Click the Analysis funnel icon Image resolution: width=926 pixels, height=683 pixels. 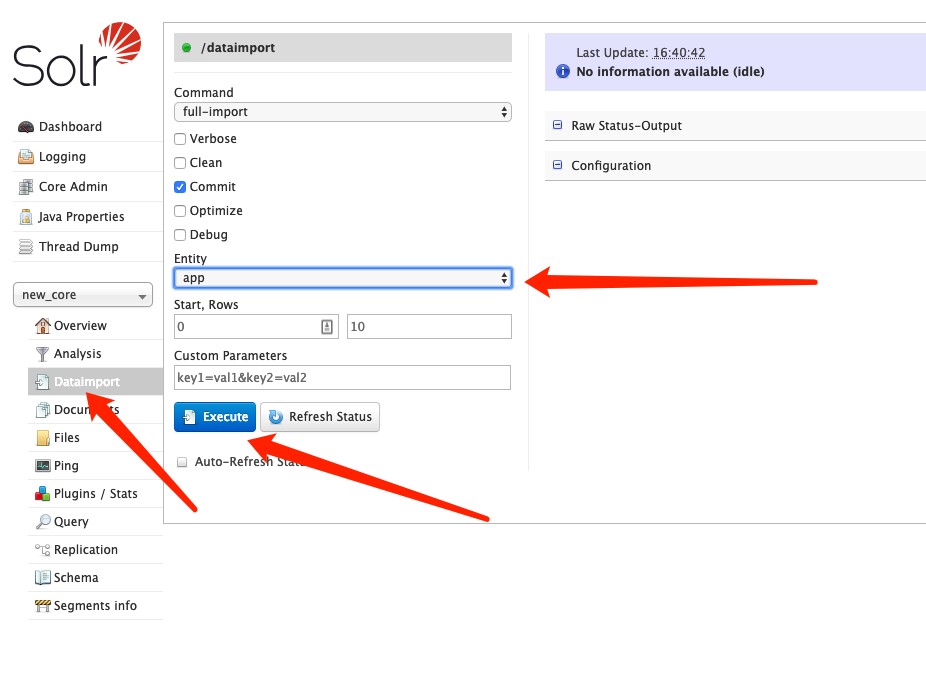(x=43, y=354)
